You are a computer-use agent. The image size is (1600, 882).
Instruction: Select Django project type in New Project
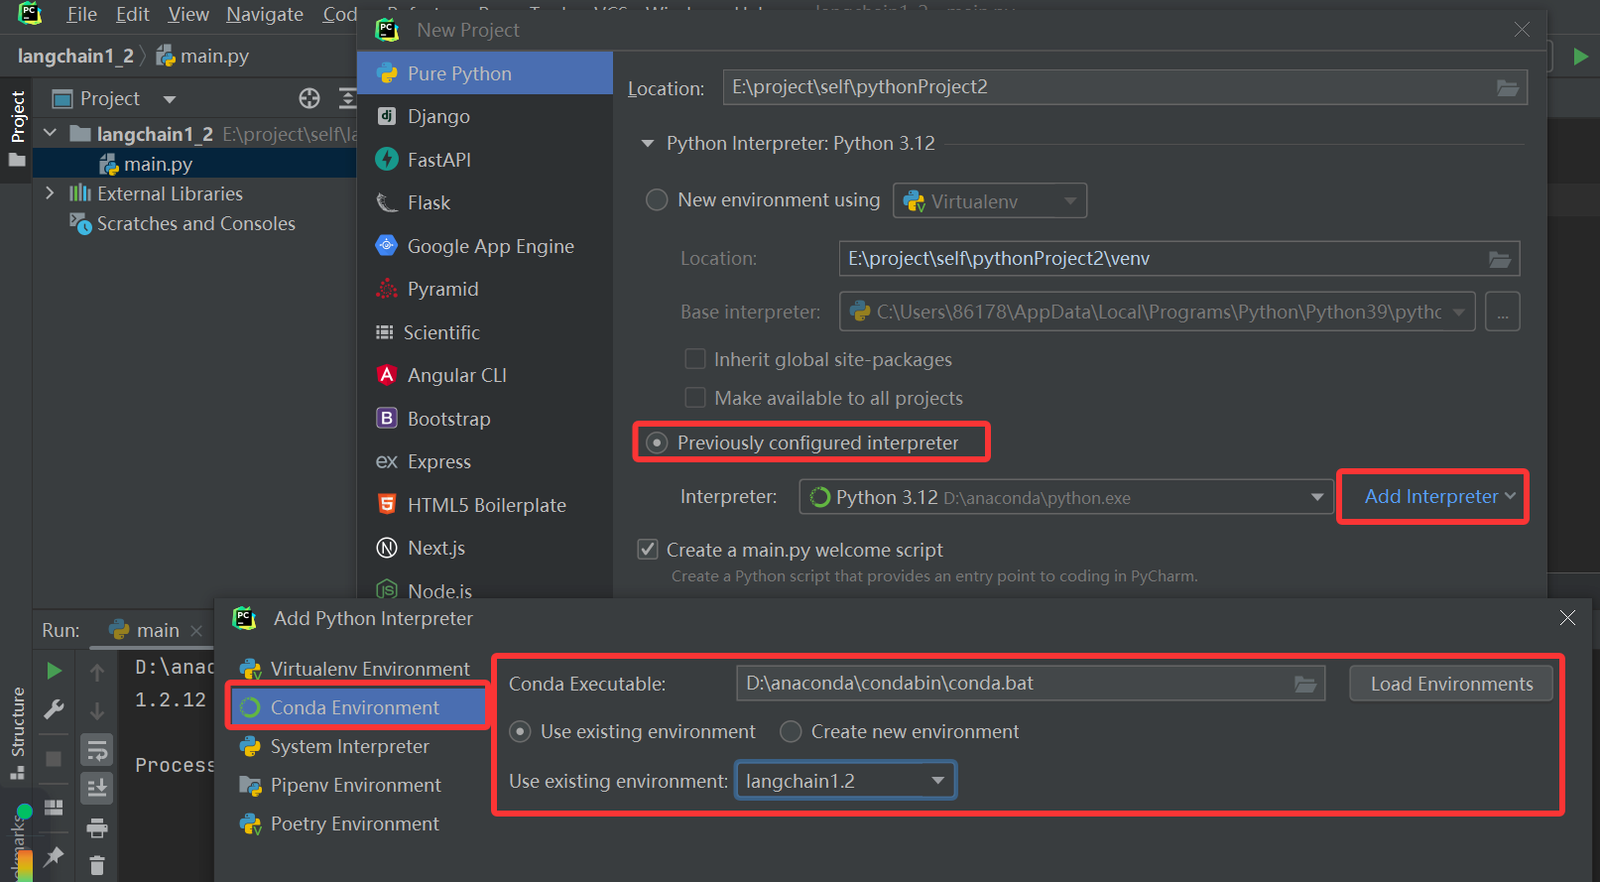coord(485,116)
